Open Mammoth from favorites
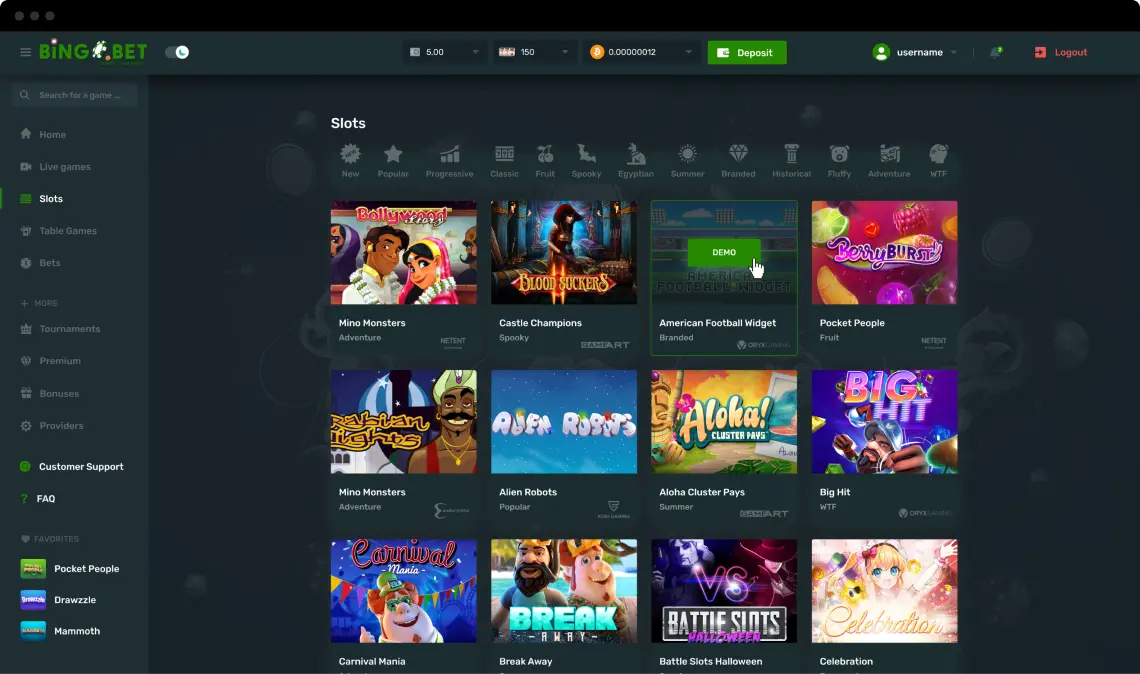Image resolution: width=1140 pixels, height=674 pixels. [x=60, y=631]
